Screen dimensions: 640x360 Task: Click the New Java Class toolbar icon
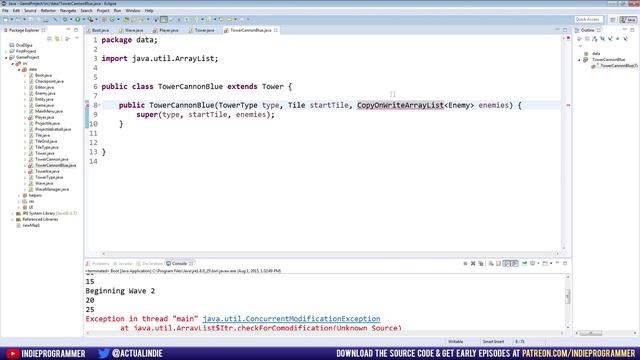tap(112, 19)
